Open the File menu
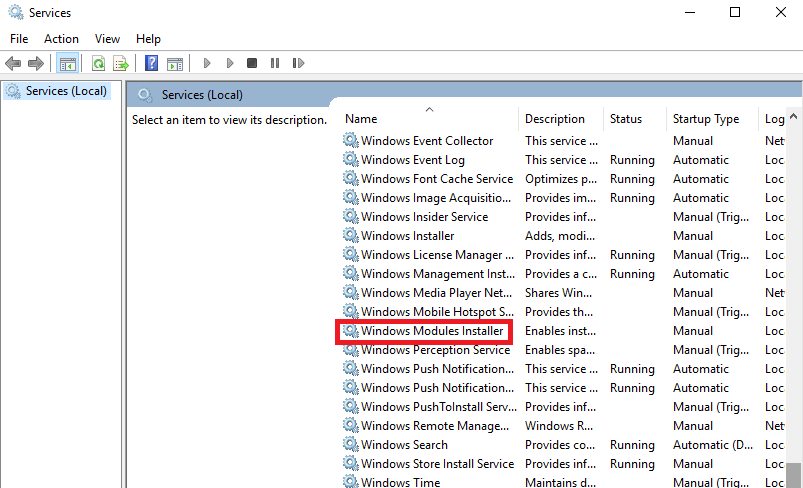 [19, 39]
